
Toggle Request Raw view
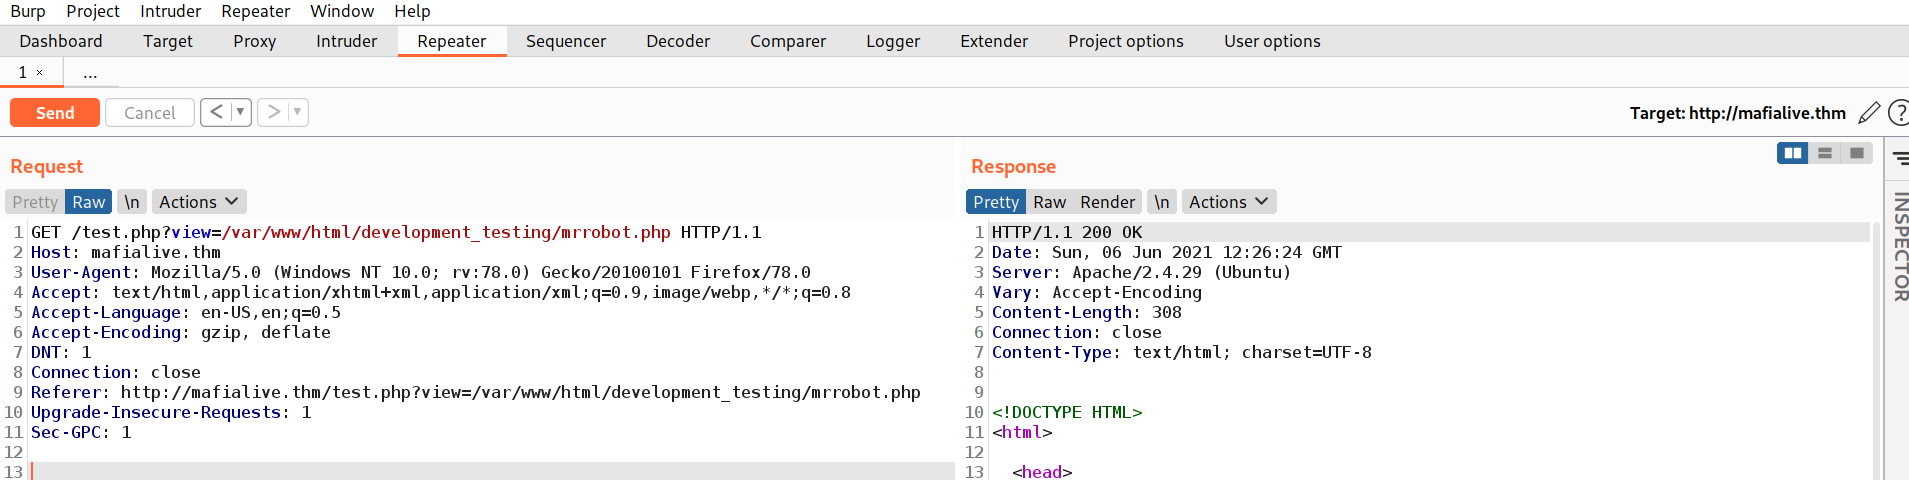click(x=88, y=202)
